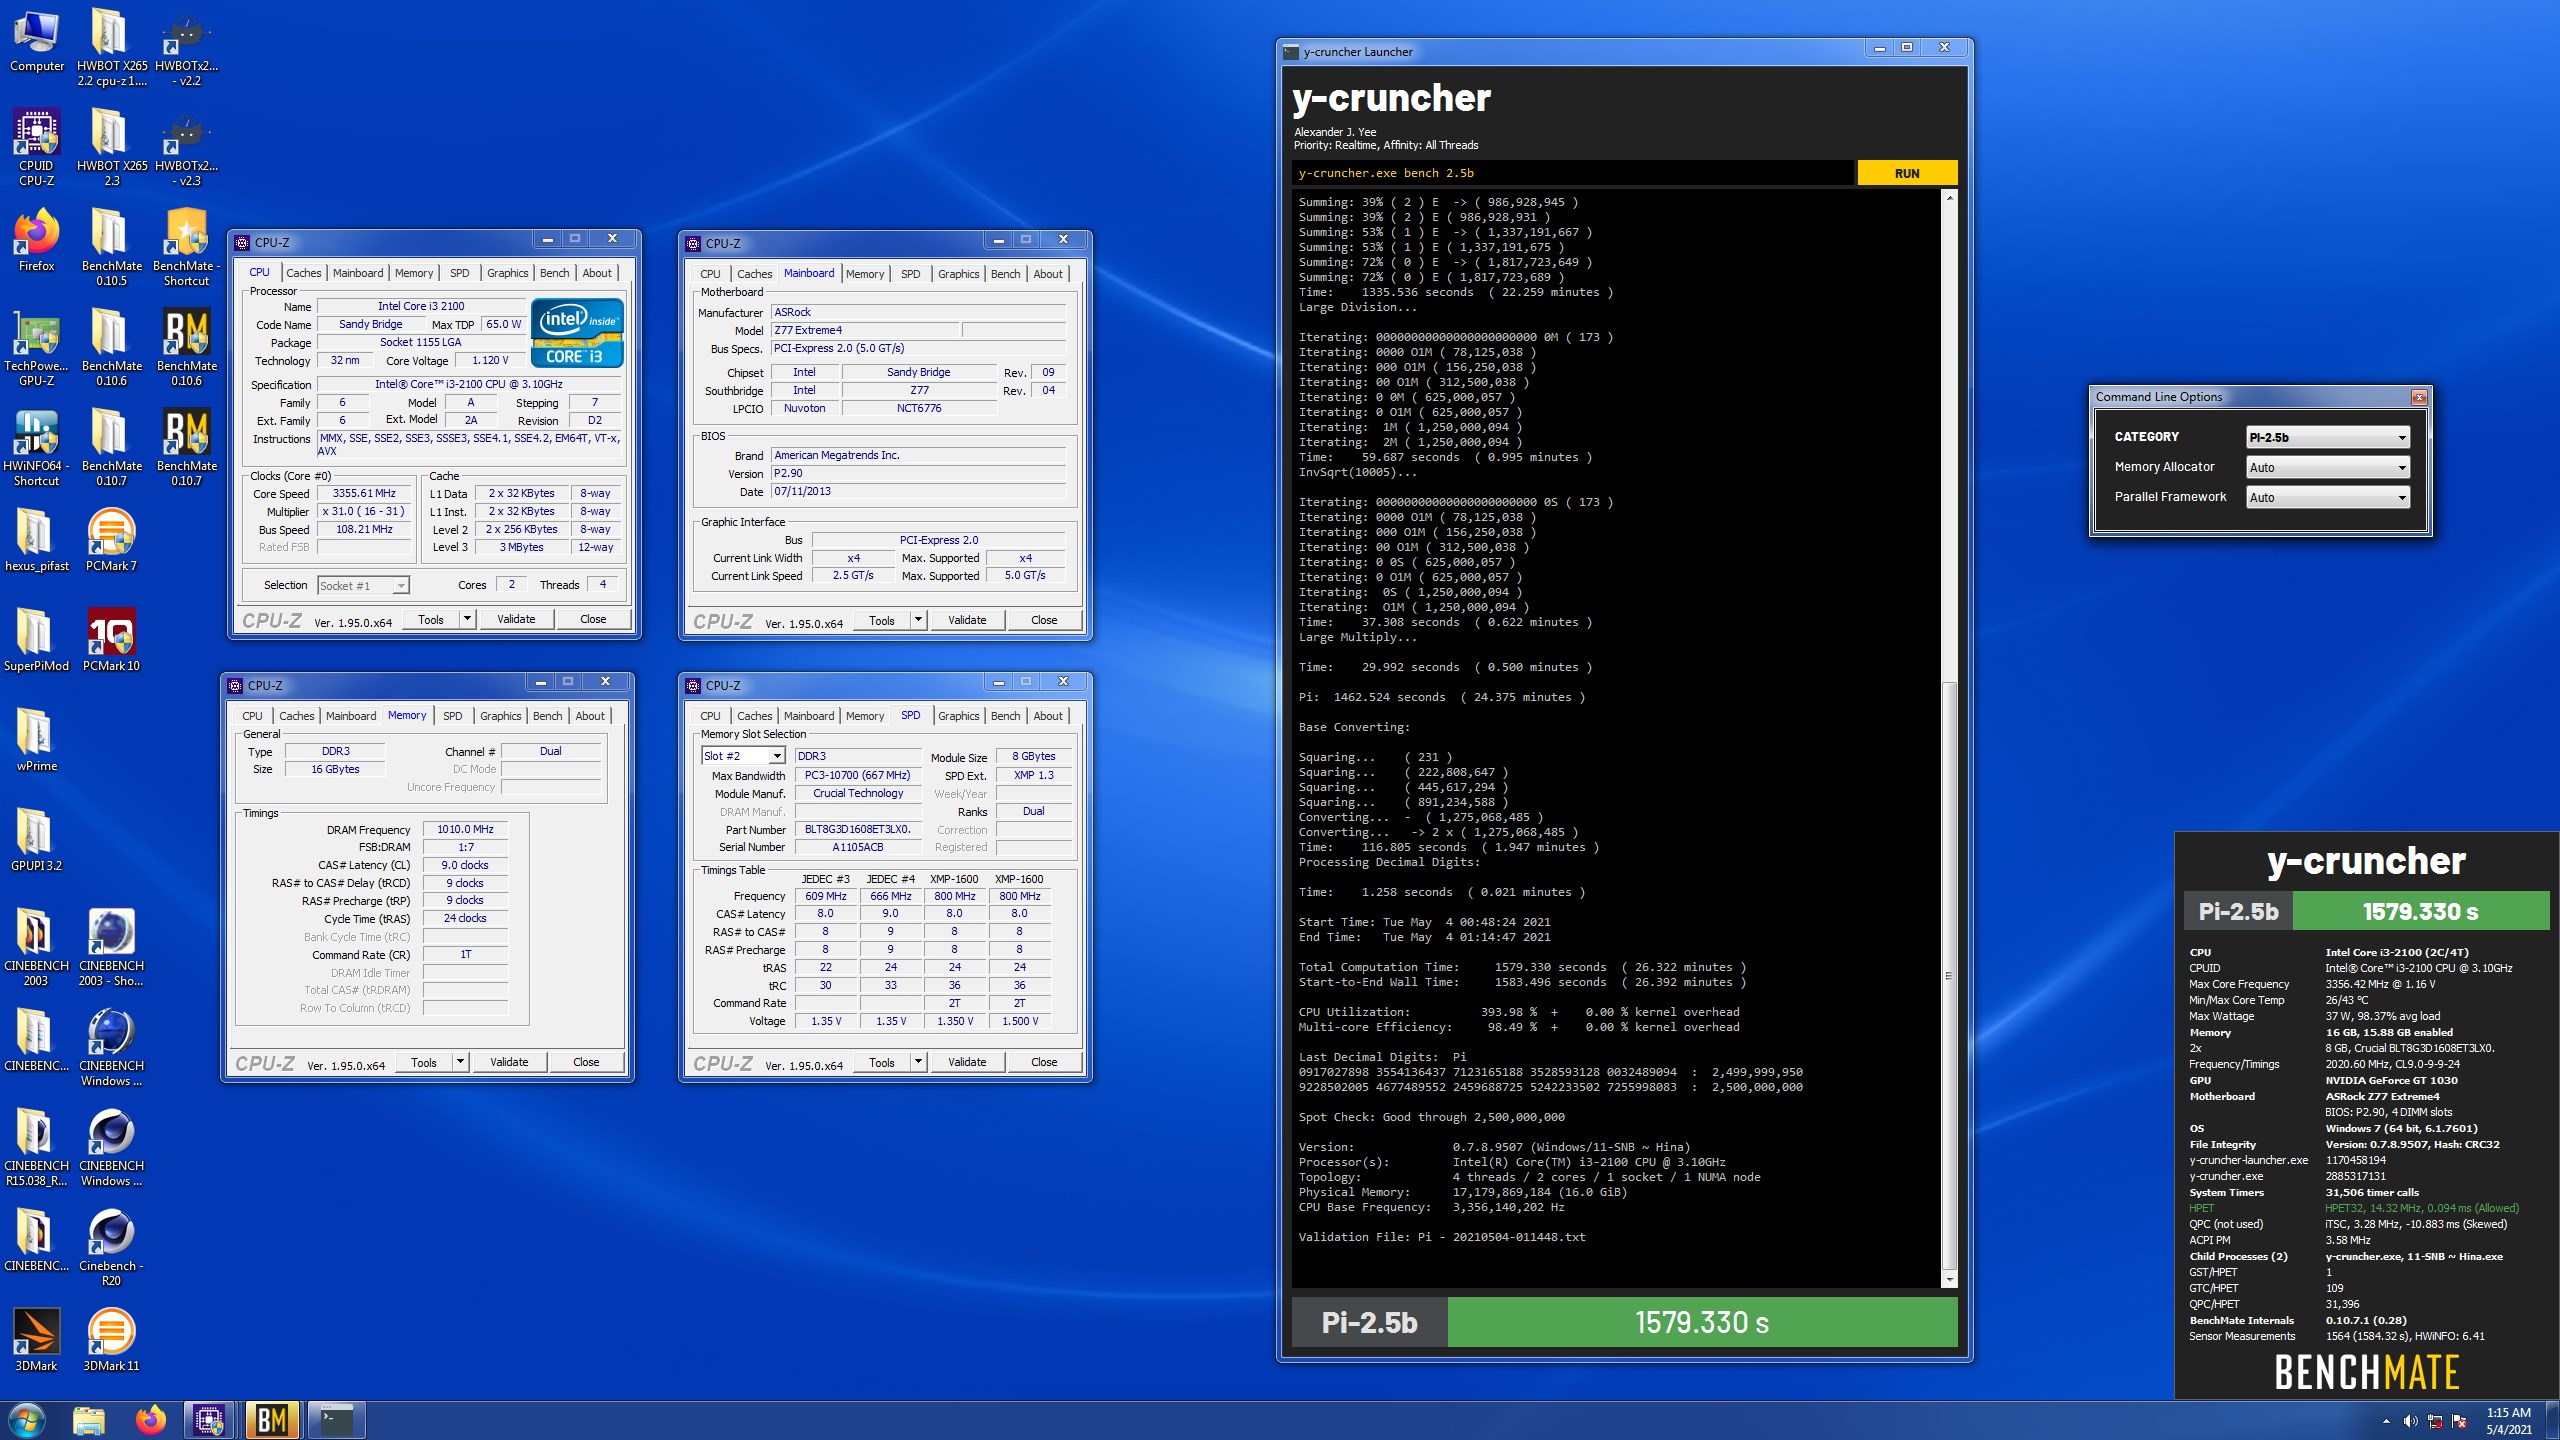The width and height of the screenshot is (2560, 1440).
Task: Open the CPU-Z taskbar icon
Action: click(209, 1420)
